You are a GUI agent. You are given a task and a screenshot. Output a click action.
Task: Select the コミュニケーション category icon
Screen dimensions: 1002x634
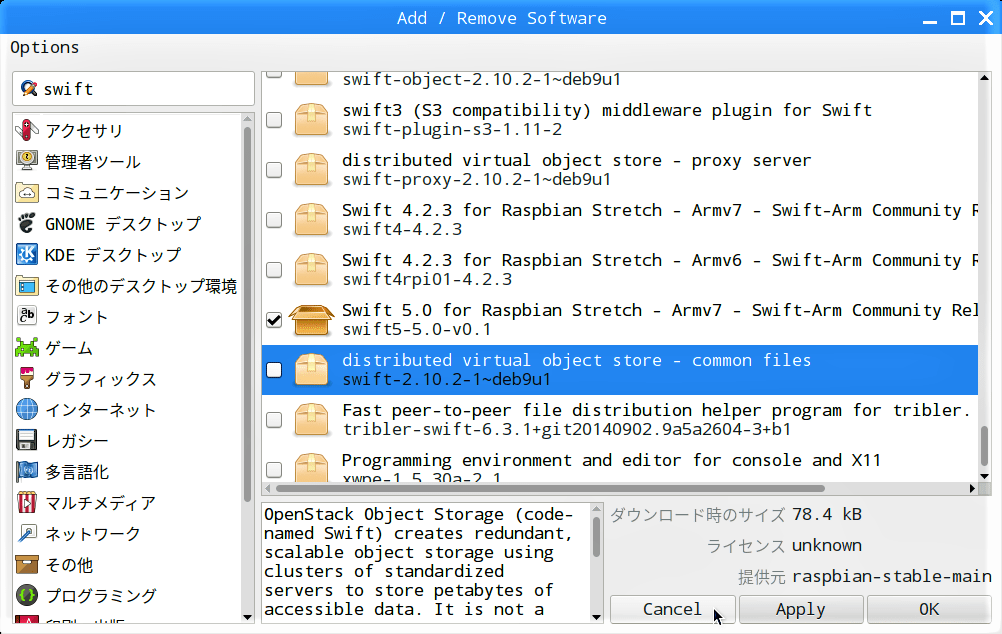[x=27, y=192]
